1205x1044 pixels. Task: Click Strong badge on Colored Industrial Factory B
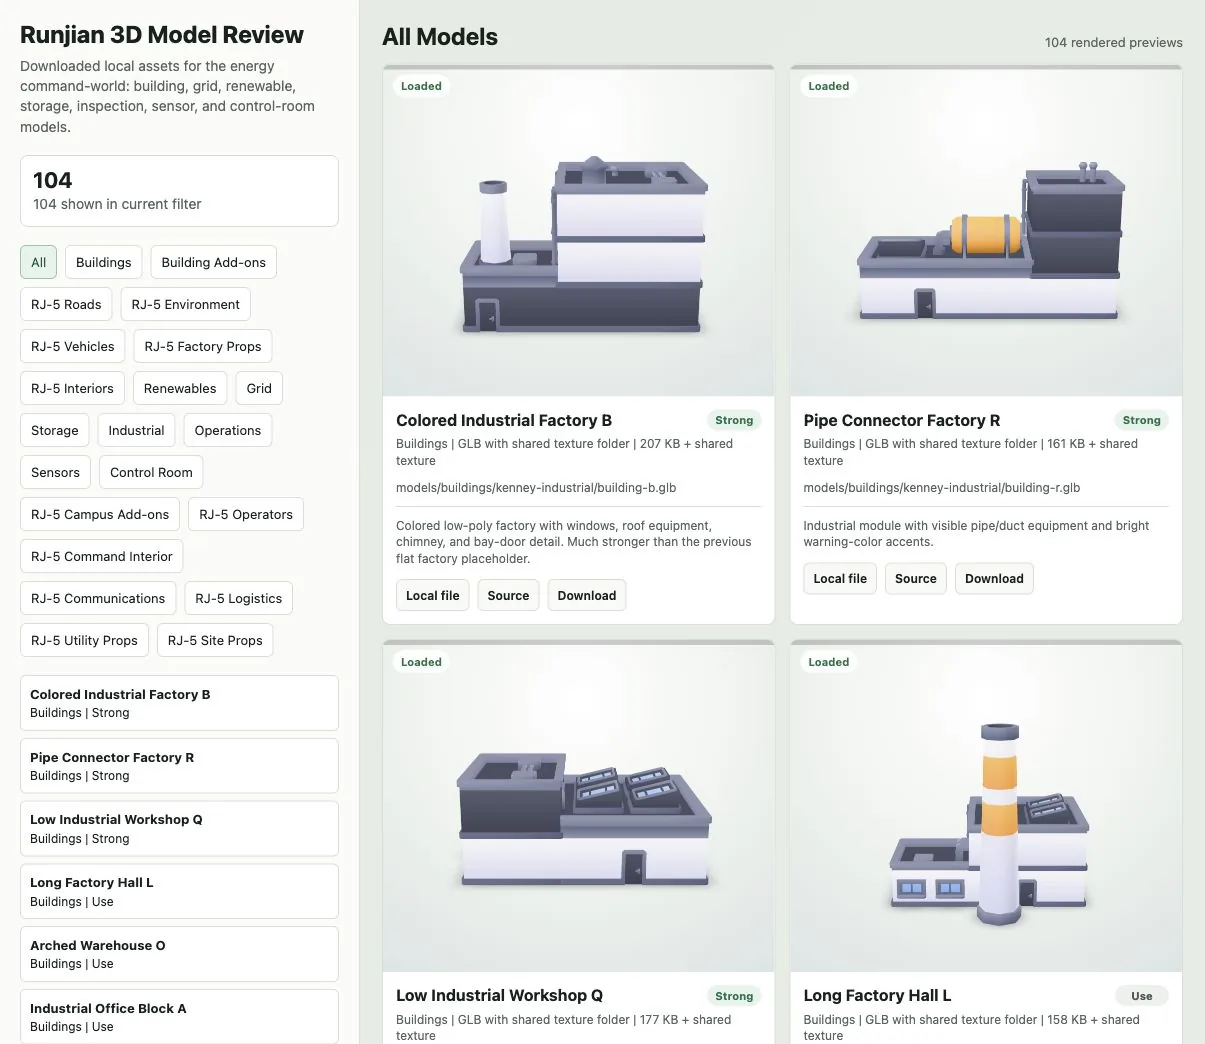coord(734,420)
